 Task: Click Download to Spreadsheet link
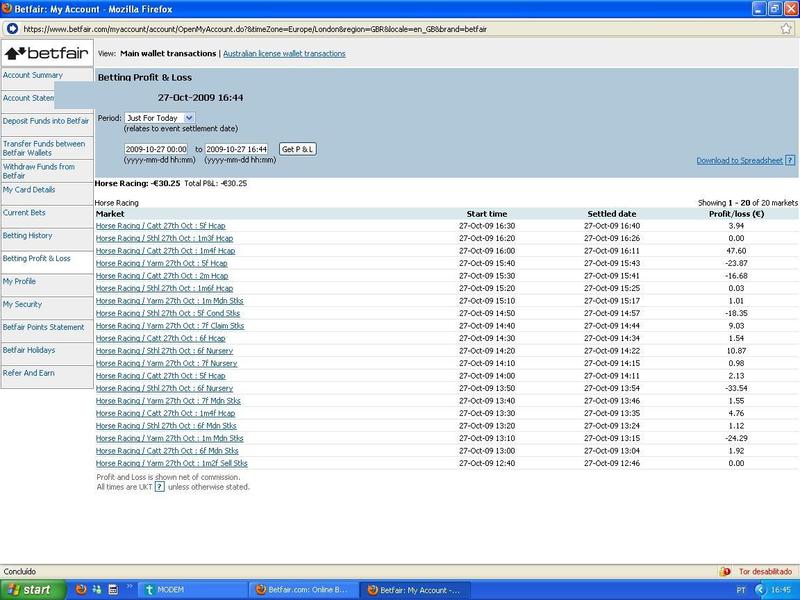pos(739,161)
